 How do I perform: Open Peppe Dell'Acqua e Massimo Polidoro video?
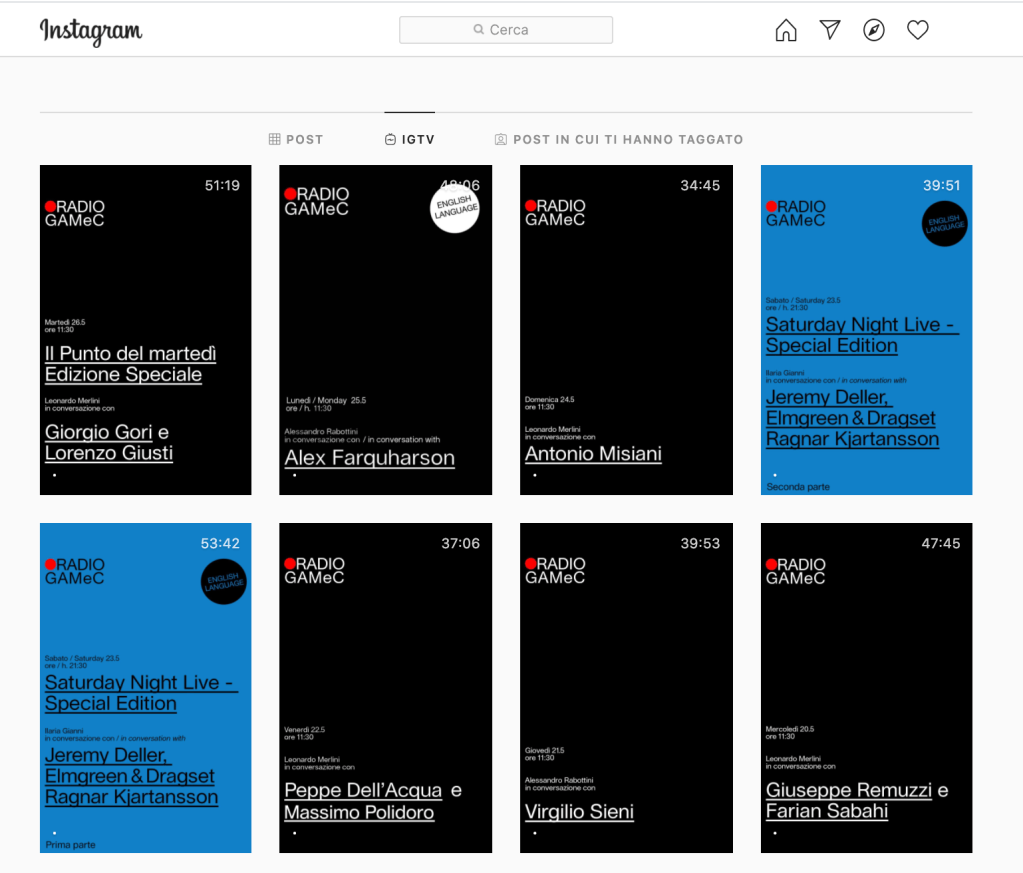(385, 688)
